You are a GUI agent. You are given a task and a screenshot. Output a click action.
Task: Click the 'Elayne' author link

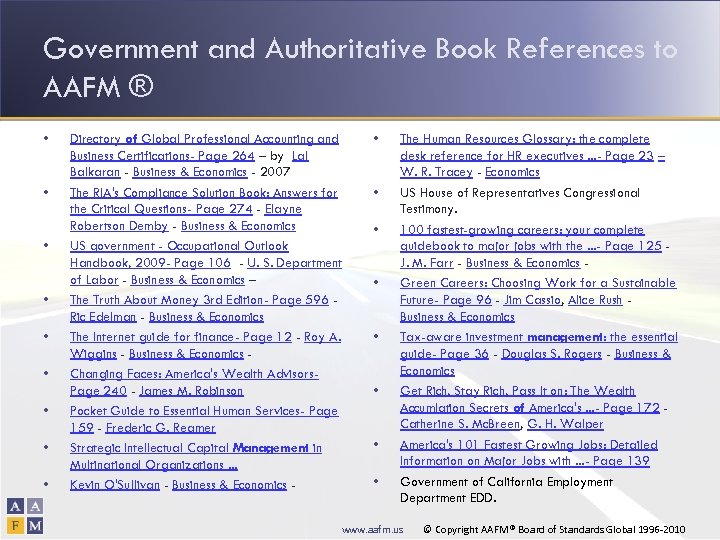(283, 209)
